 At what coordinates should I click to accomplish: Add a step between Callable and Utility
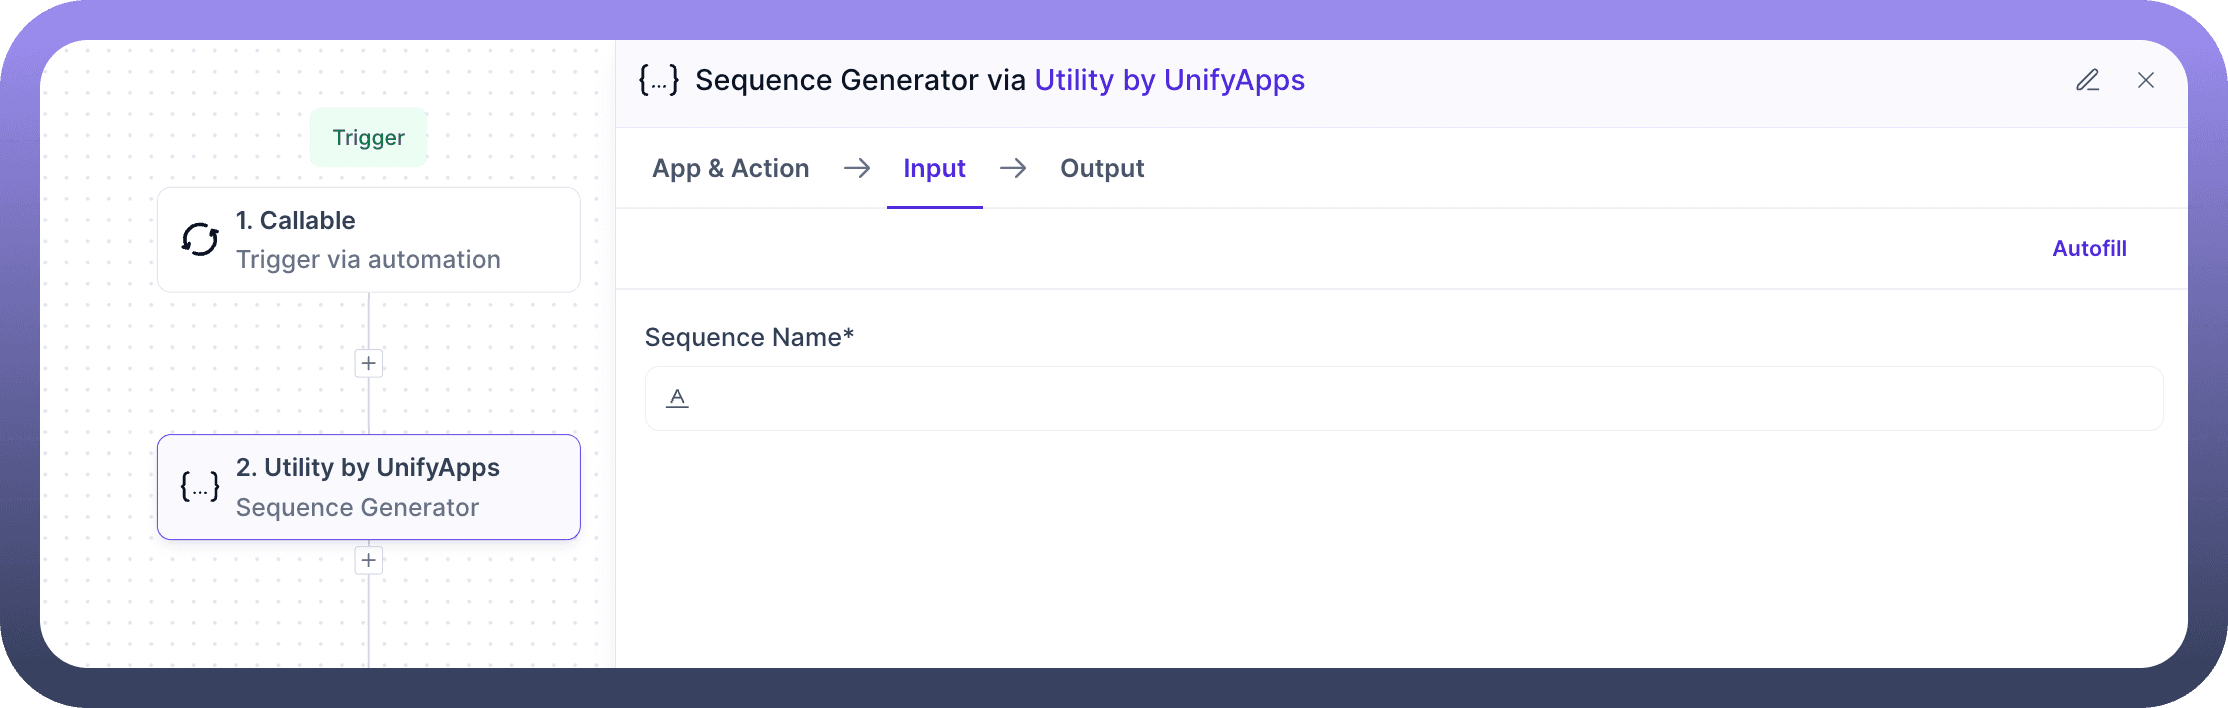[x=369, y=363]
